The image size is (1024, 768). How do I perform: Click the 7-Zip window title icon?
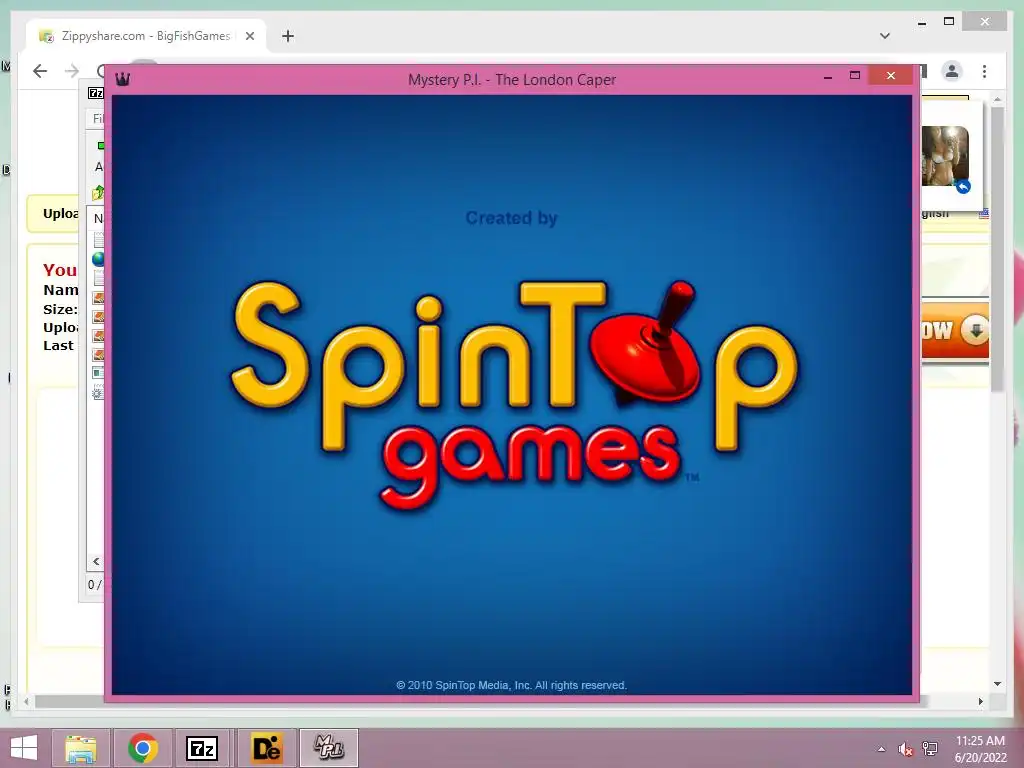pyautogui.click(x=96, y=93)
